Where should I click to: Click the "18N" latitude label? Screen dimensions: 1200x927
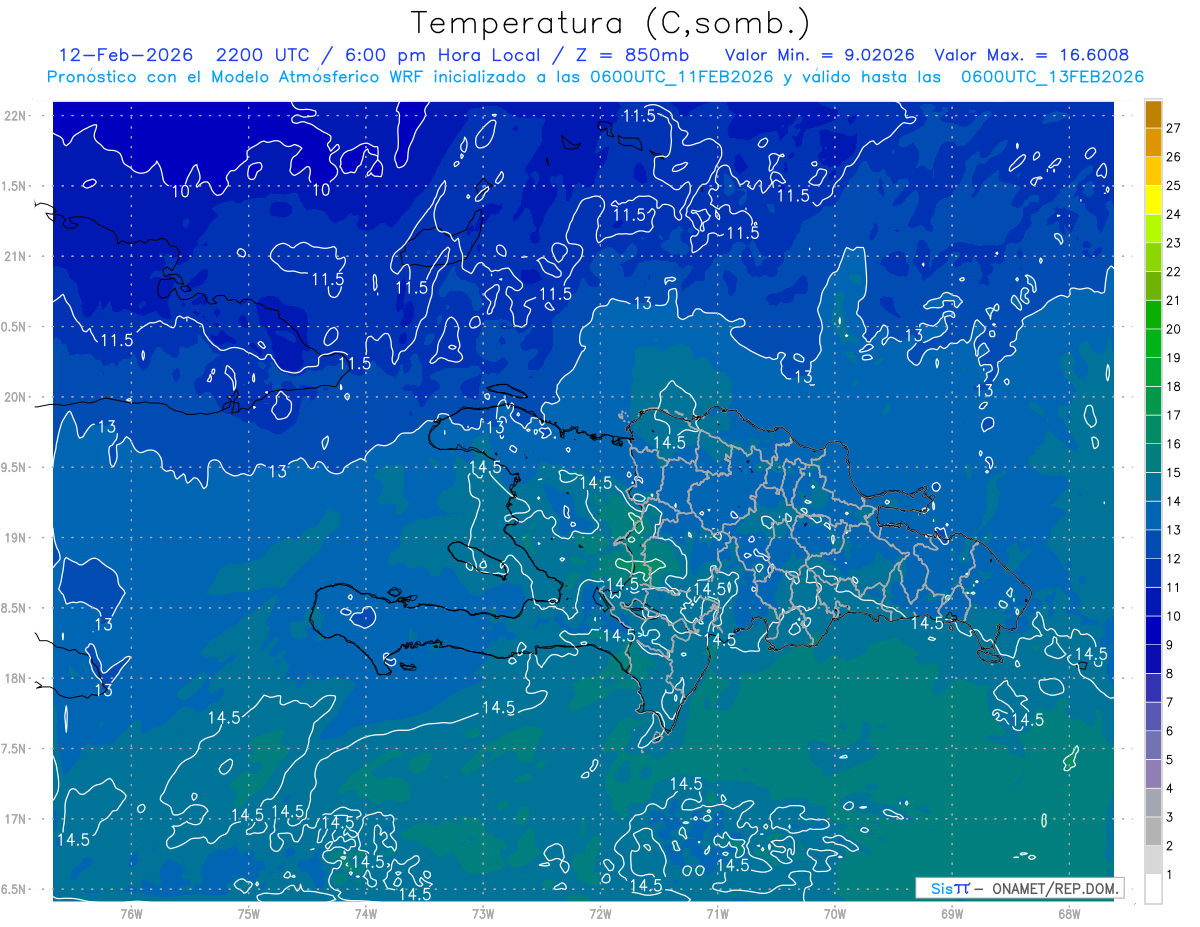[x=15, y=678]
